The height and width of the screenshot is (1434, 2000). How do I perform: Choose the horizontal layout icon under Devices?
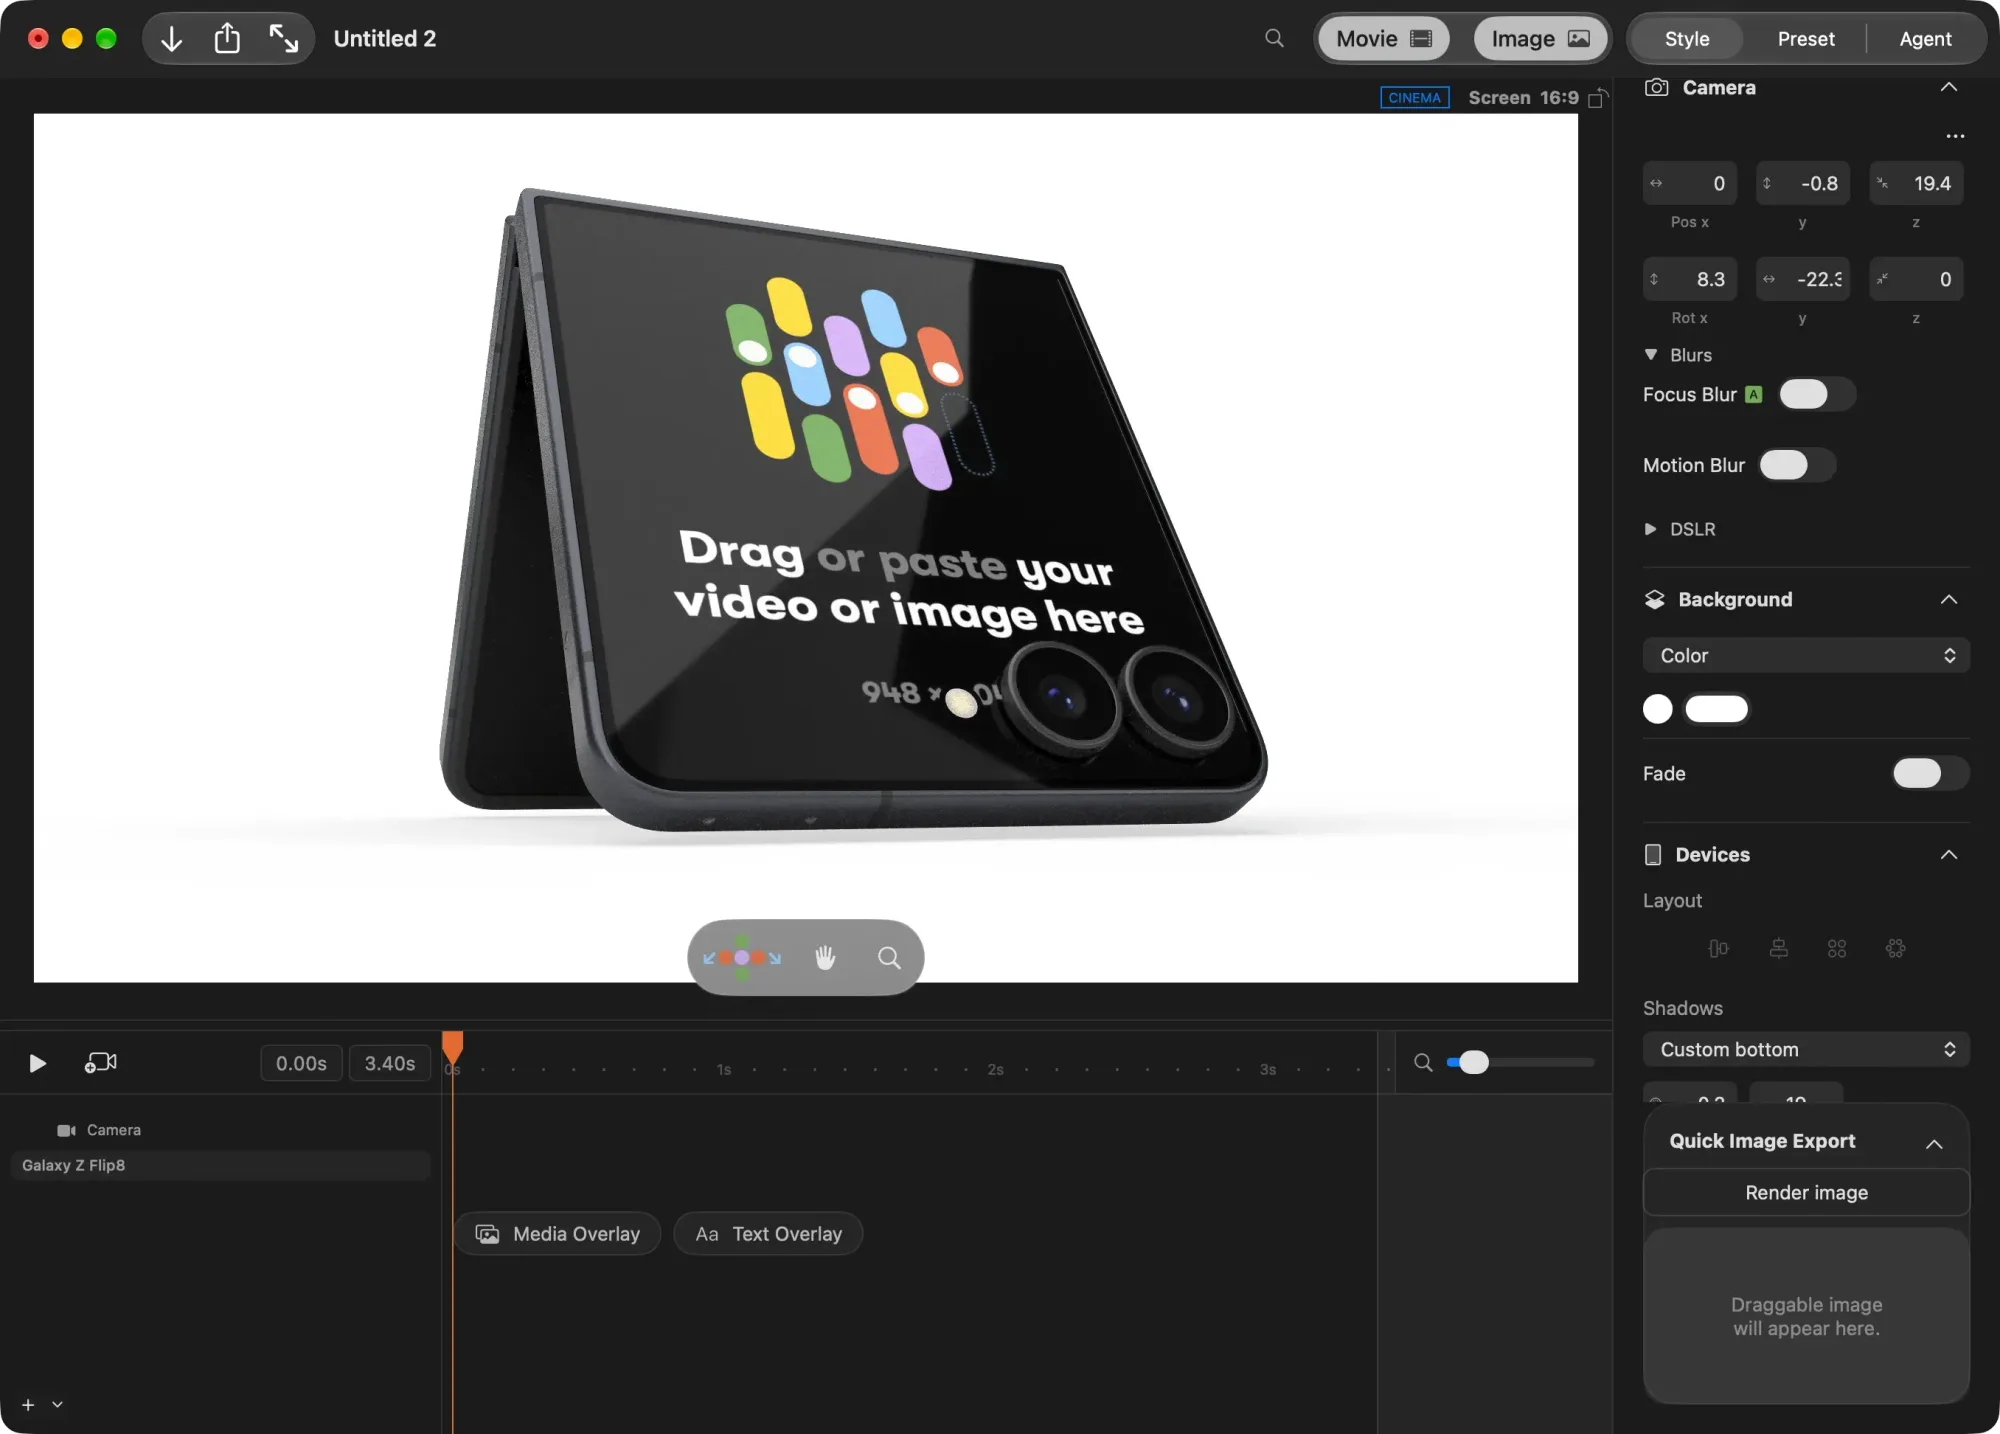tap(1718, 948)
